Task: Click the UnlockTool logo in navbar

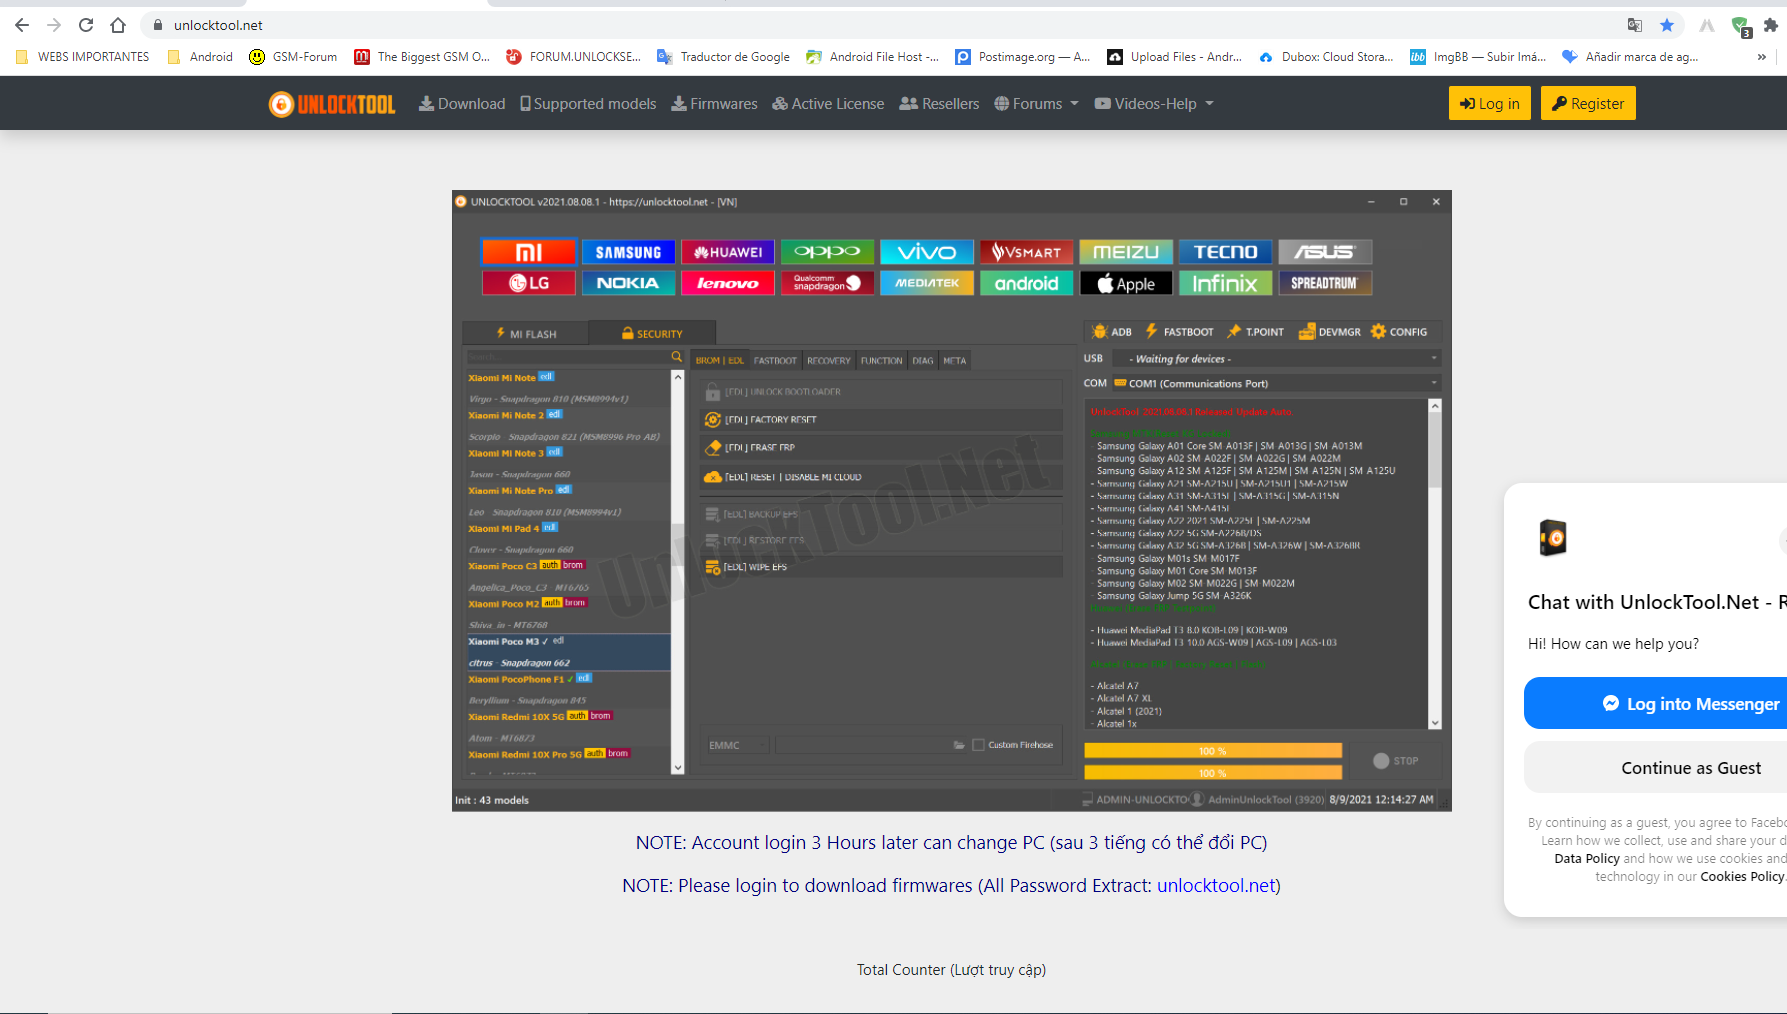Action: [332, 104]
